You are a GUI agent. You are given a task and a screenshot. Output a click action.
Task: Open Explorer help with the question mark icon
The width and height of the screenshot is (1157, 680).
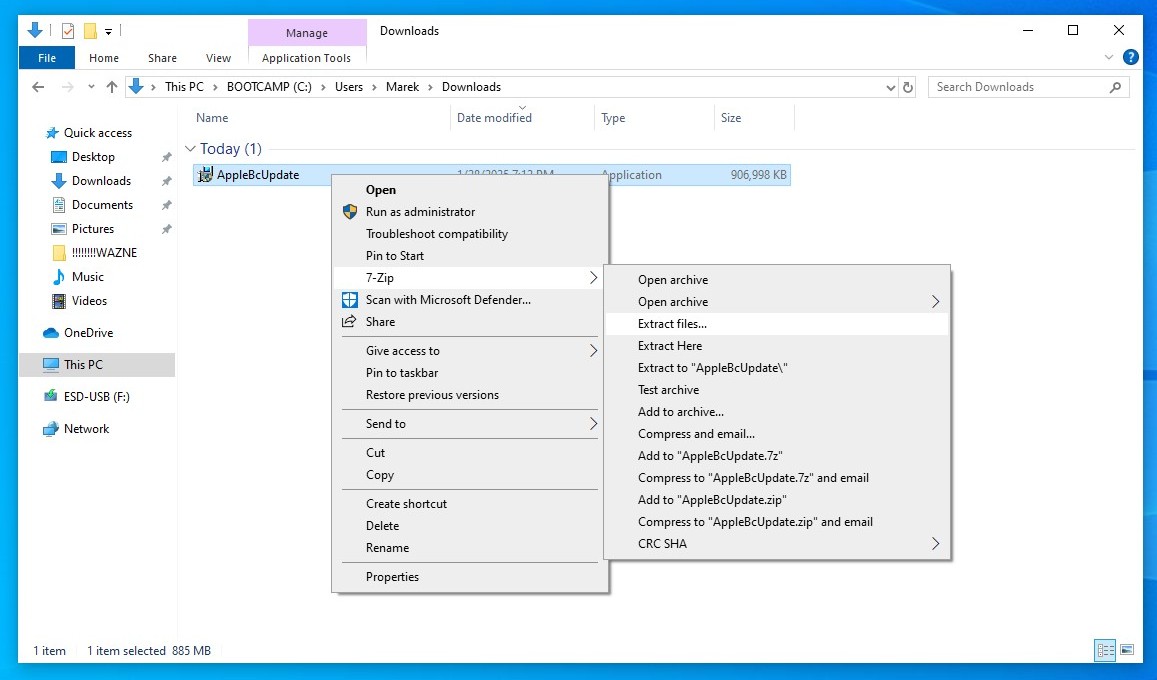pos(1130,57)
